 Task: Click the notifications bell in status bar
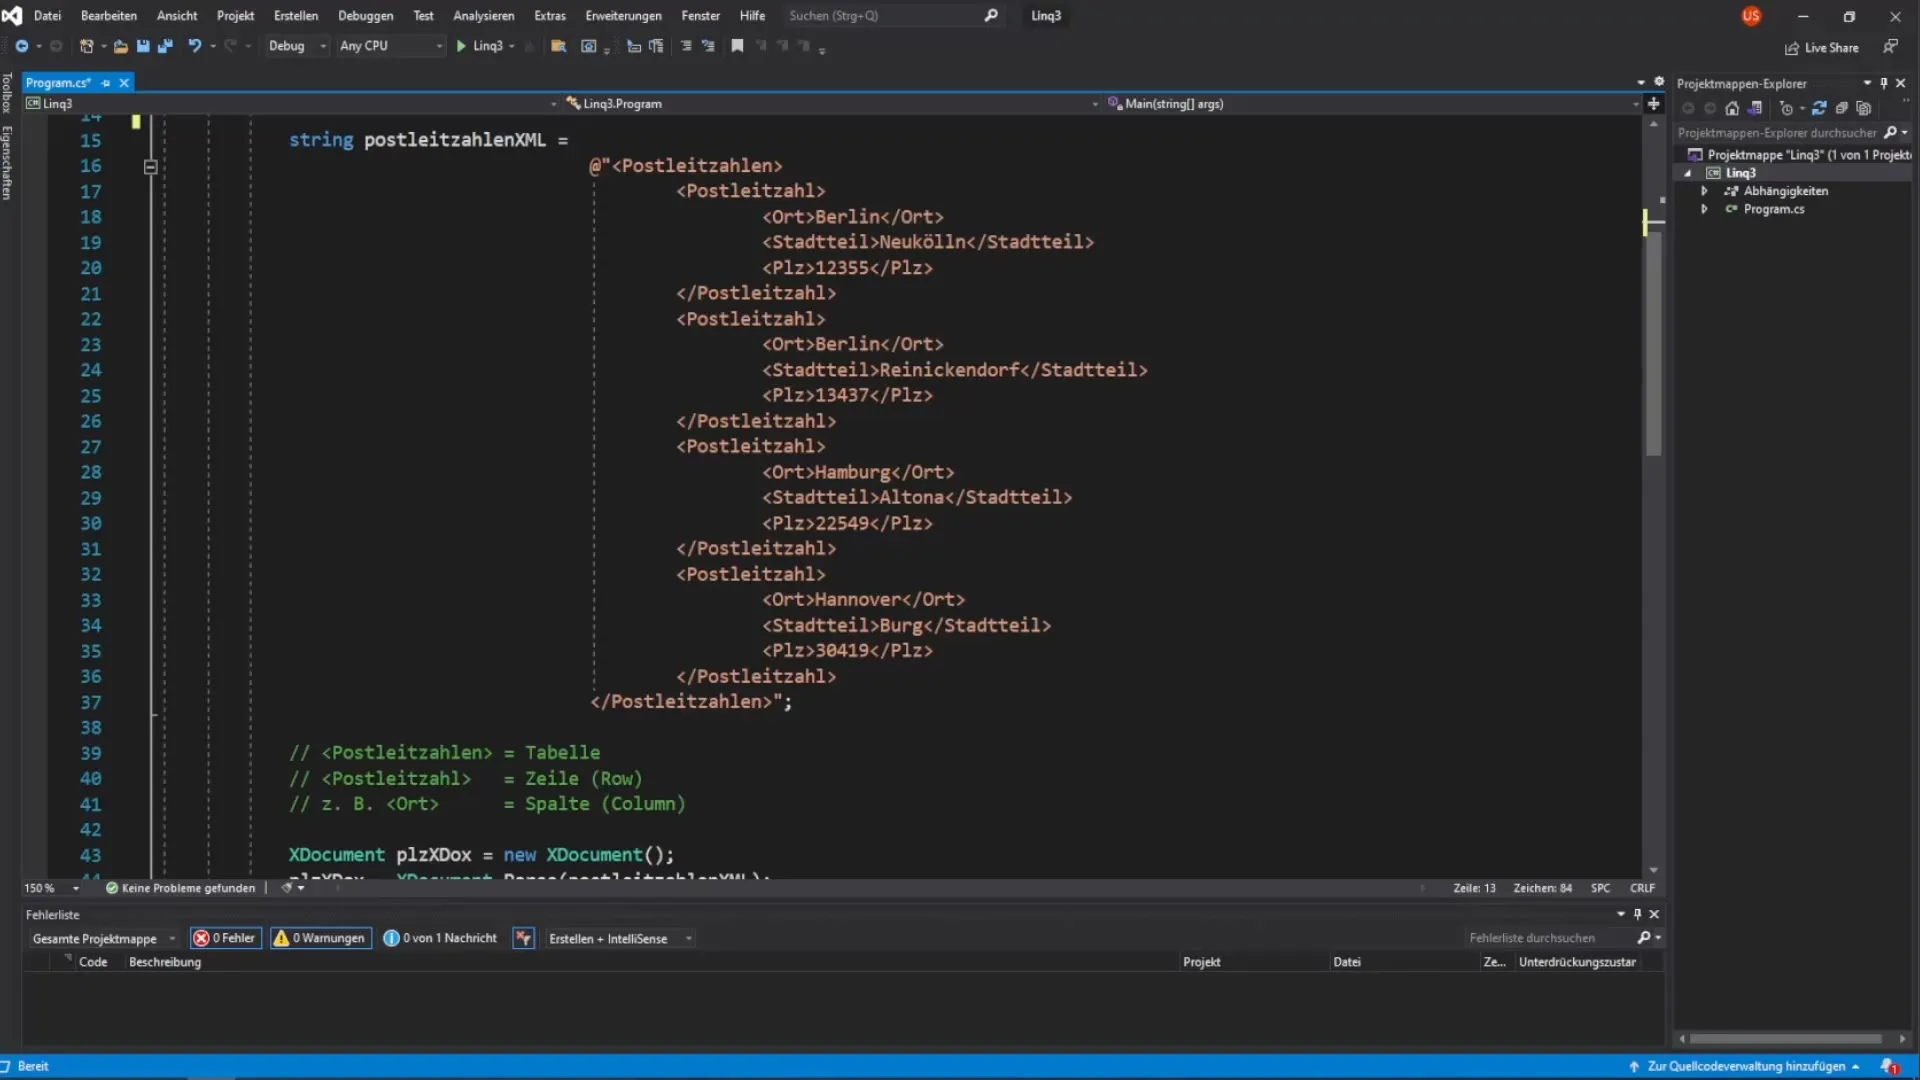point(1888,1066)
